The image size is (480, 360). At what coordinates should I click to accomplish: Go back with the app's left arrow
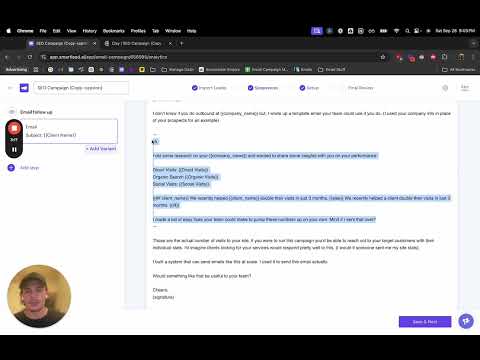[x=10, y=88]
